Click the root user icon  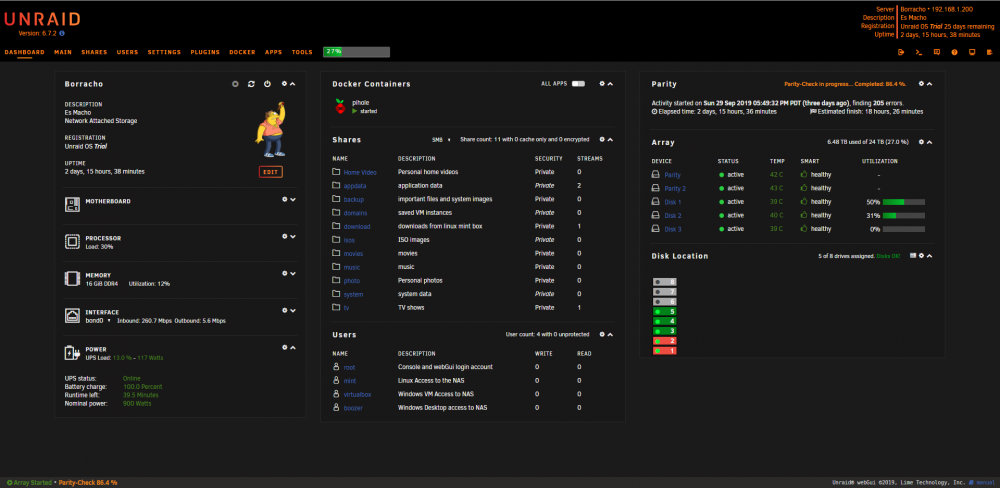[336, 367]
